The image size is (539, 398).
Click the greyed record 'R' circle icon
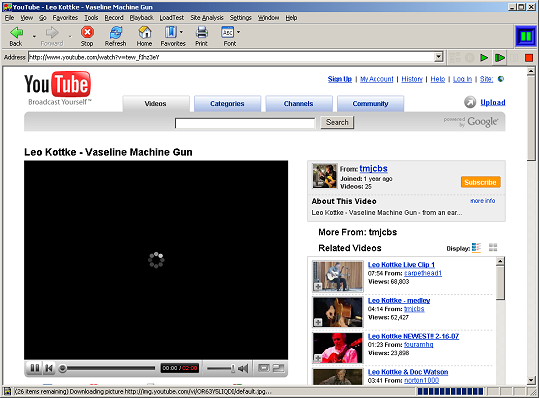[x=470, y=57]
